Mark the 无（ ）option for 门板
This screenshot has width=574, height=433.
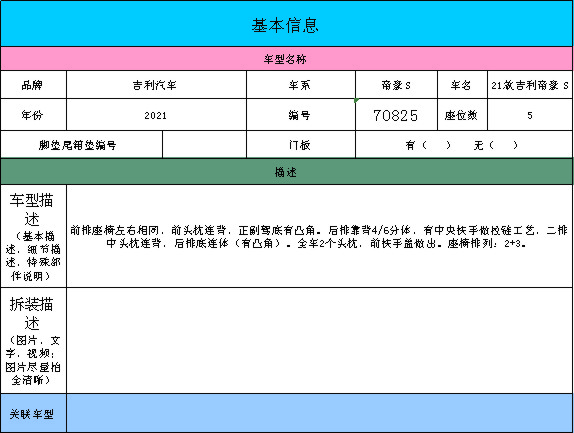point(496,145)
